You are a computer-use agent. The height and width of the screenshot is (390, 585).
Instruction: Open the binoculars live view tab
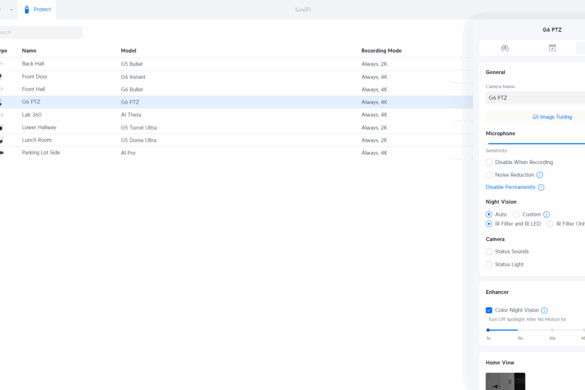coord(504,48)
